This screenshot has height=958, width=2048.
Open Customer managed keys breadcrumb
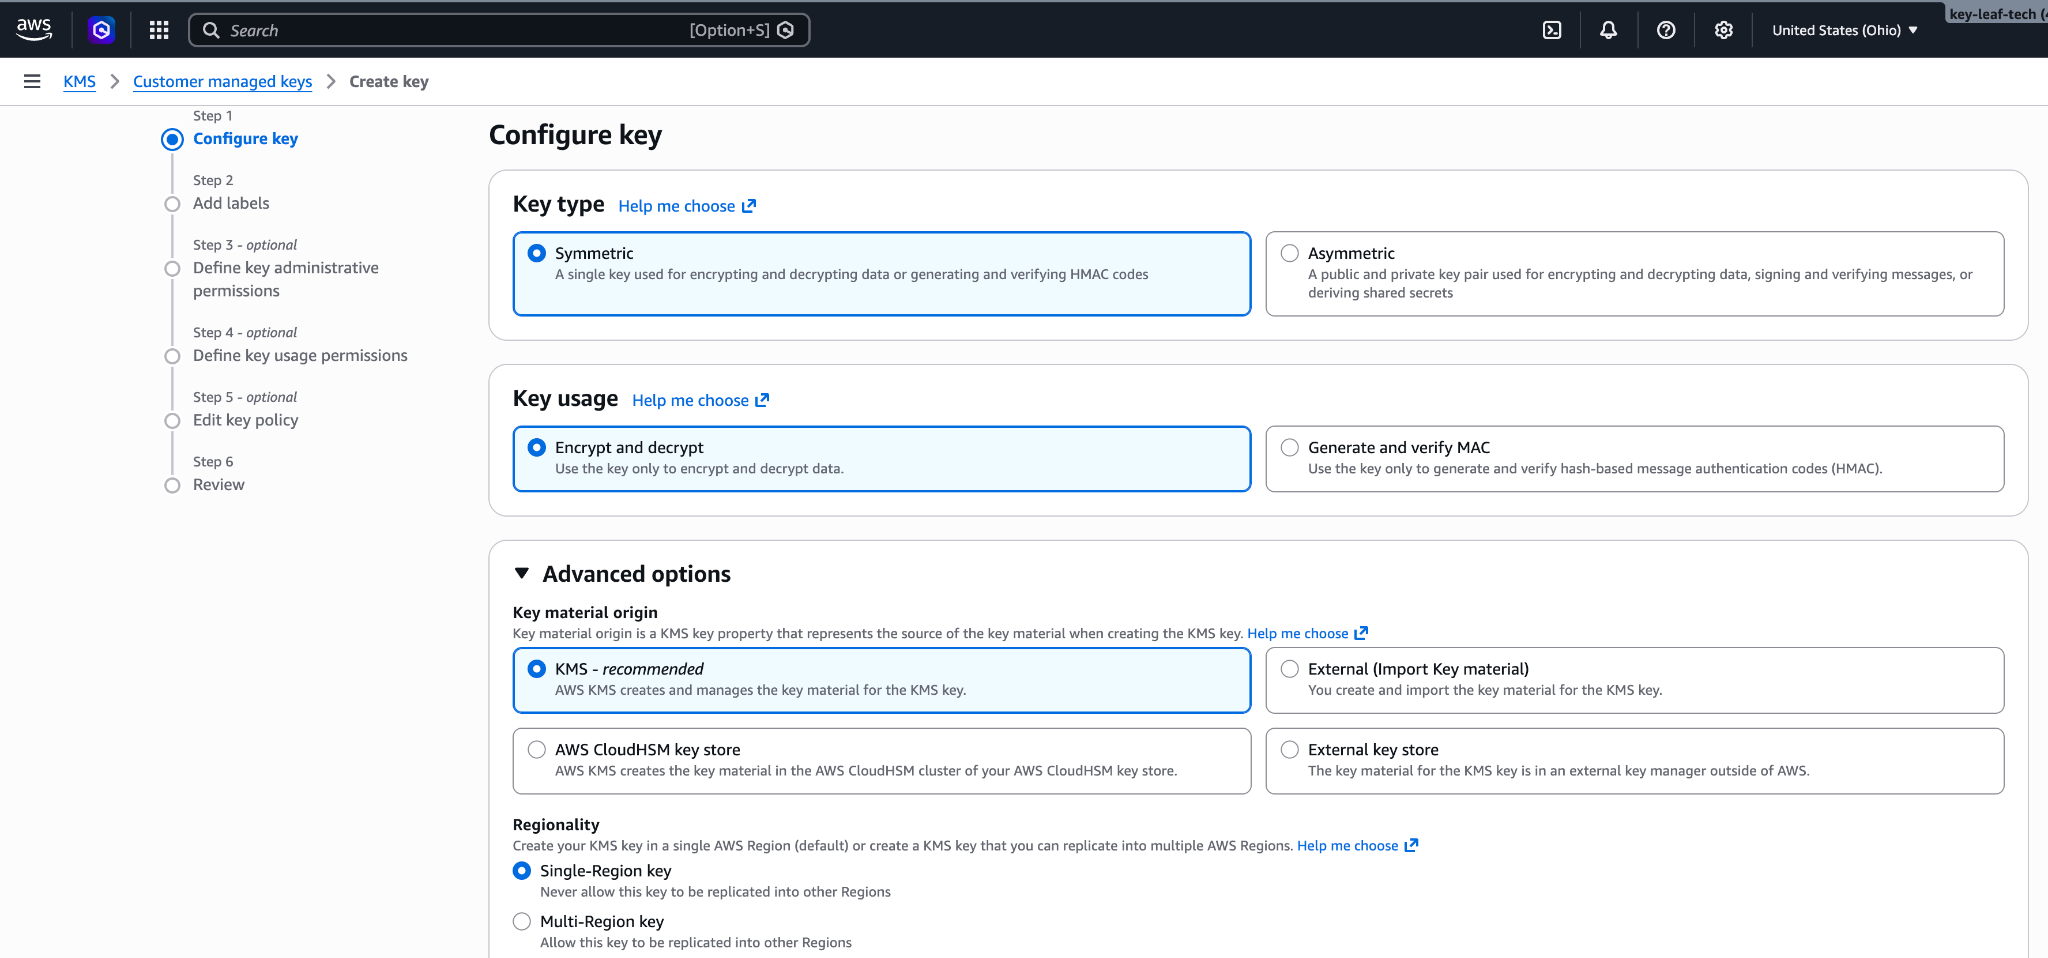click(x=222, y=81)
